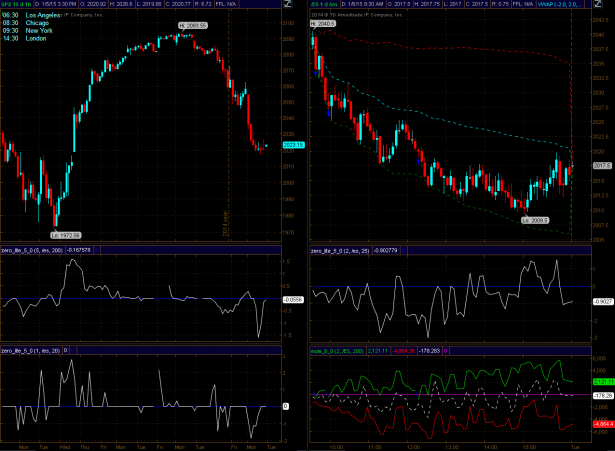Click the red -4,864.4 value tag
The image size is (615, 451).
point(602,424)
